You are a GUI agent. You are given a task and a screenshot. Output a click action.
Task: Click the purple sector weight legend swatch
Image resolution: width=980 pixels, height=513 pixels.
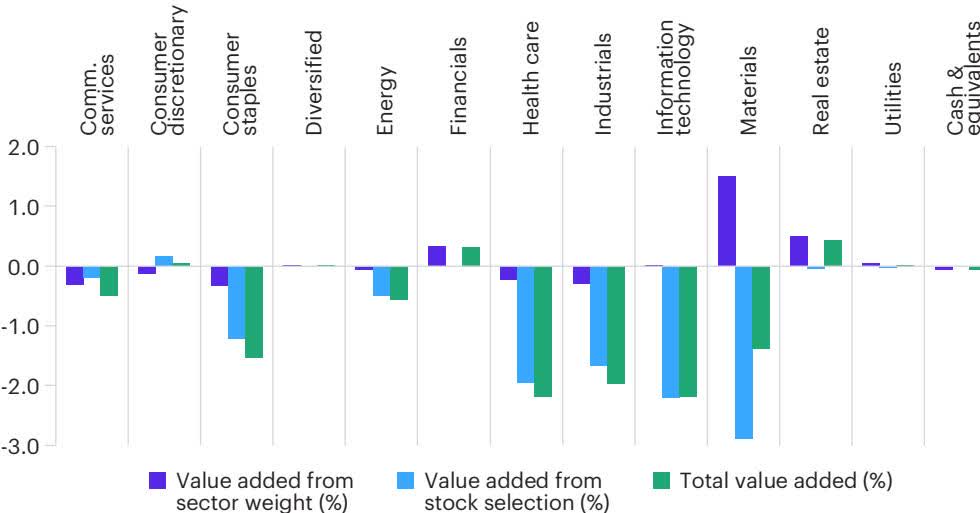coord(159,482)
